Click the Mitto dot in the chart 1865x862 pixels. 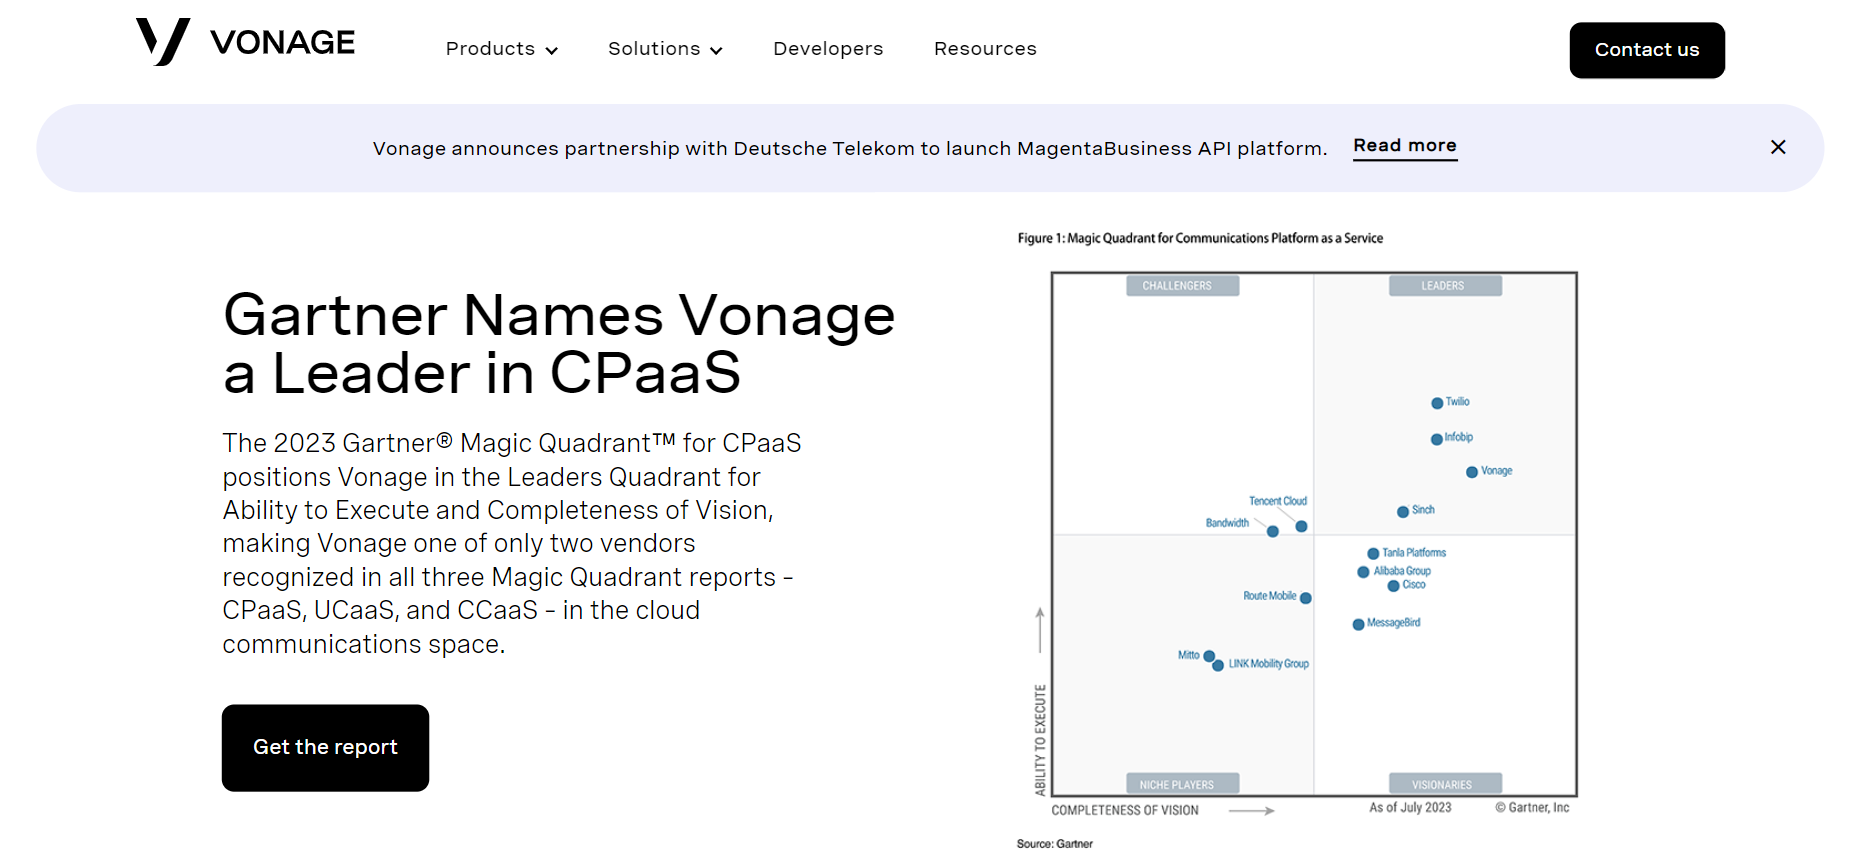[x=1209, y=657]
